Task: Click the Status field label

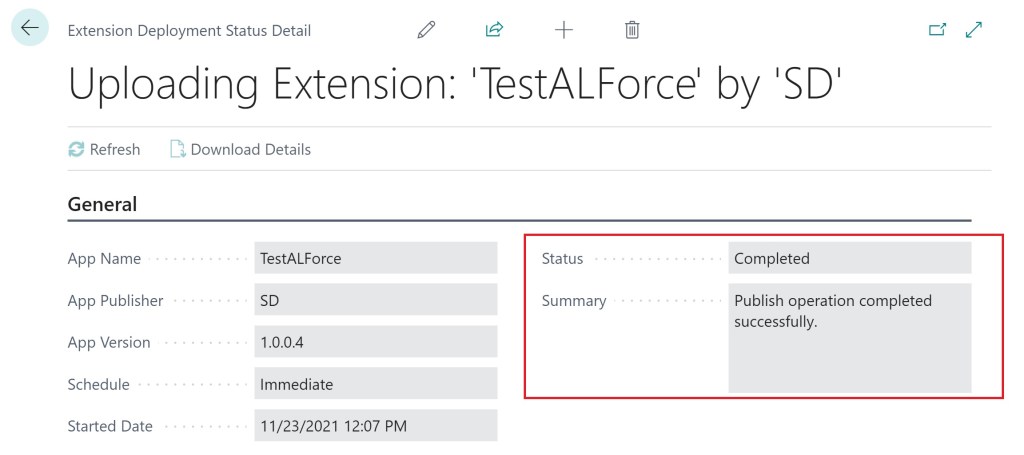Action: (562, 258)
